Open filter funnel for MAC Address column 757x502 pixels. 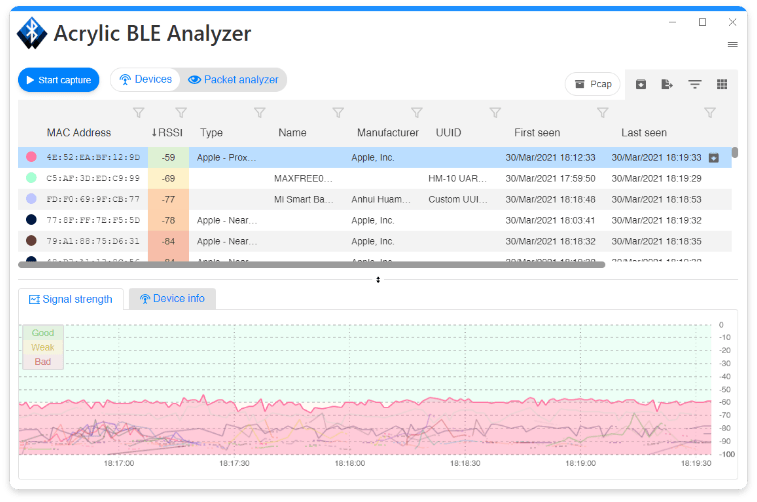[x=139, y=112]
